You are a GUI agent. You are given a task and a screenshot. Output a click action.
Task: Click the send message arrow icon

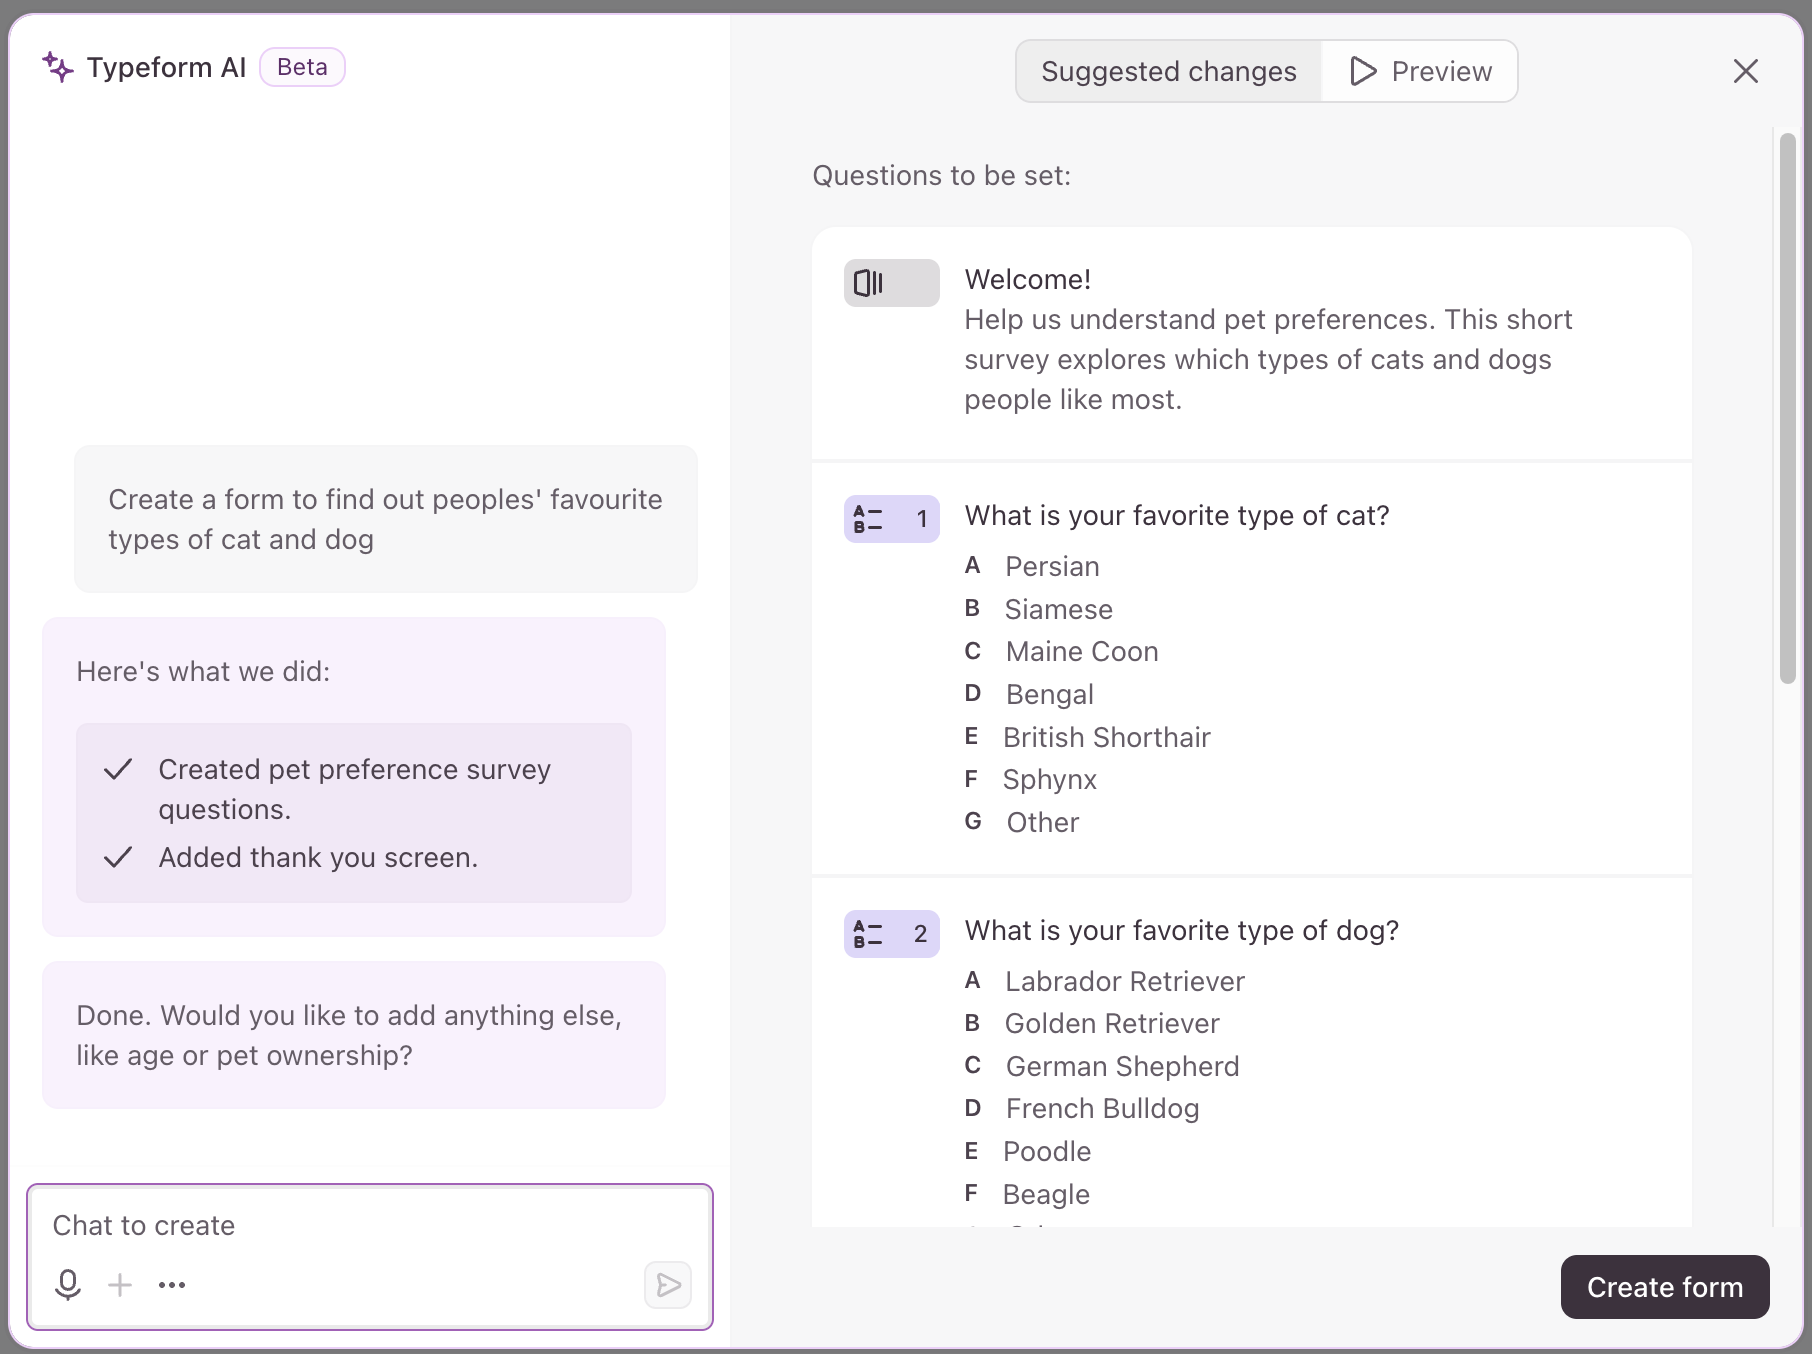click(x=668, y=1285)
